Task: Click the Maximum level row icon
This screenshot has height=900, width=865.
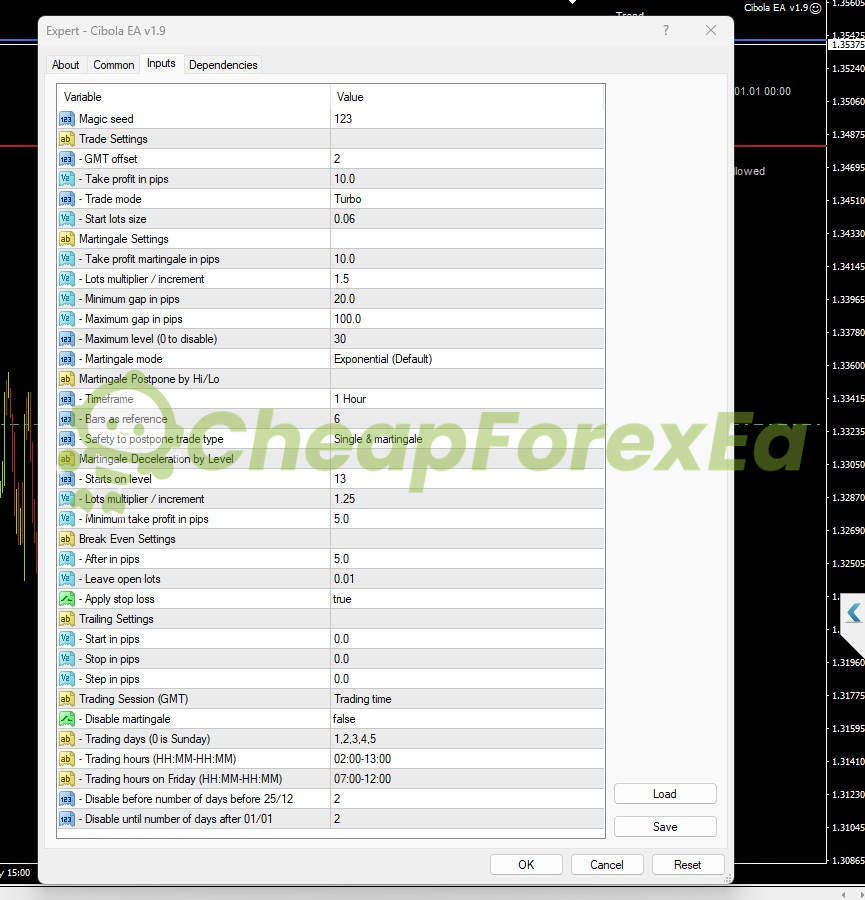Action: point(67,339)
